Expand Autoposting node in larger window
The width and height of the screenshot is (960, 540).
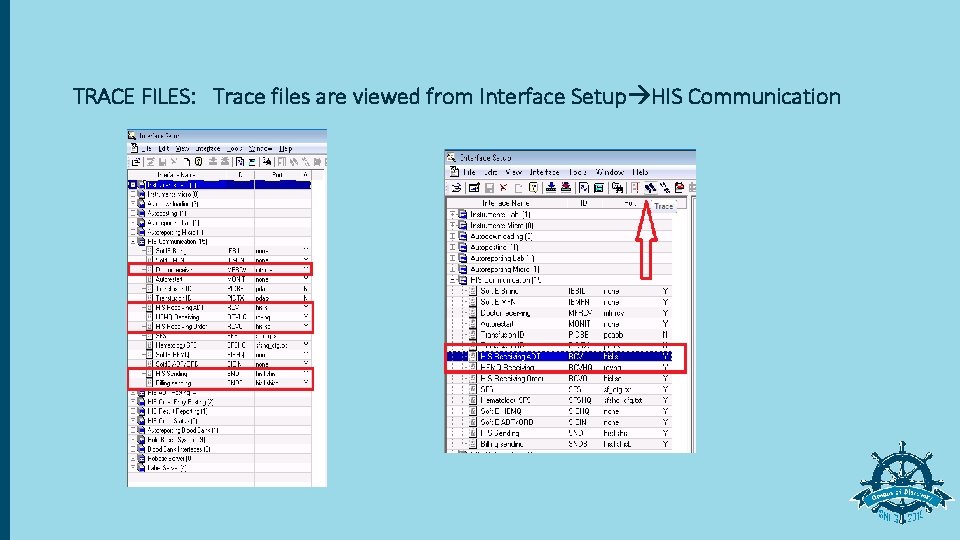452,247
